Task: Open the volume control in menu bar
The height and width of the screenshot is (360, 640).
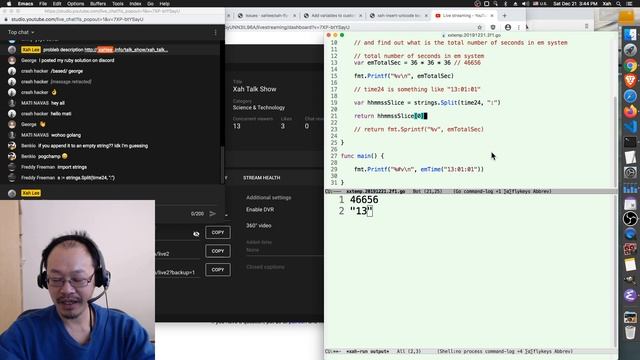Action: point(525,4)
